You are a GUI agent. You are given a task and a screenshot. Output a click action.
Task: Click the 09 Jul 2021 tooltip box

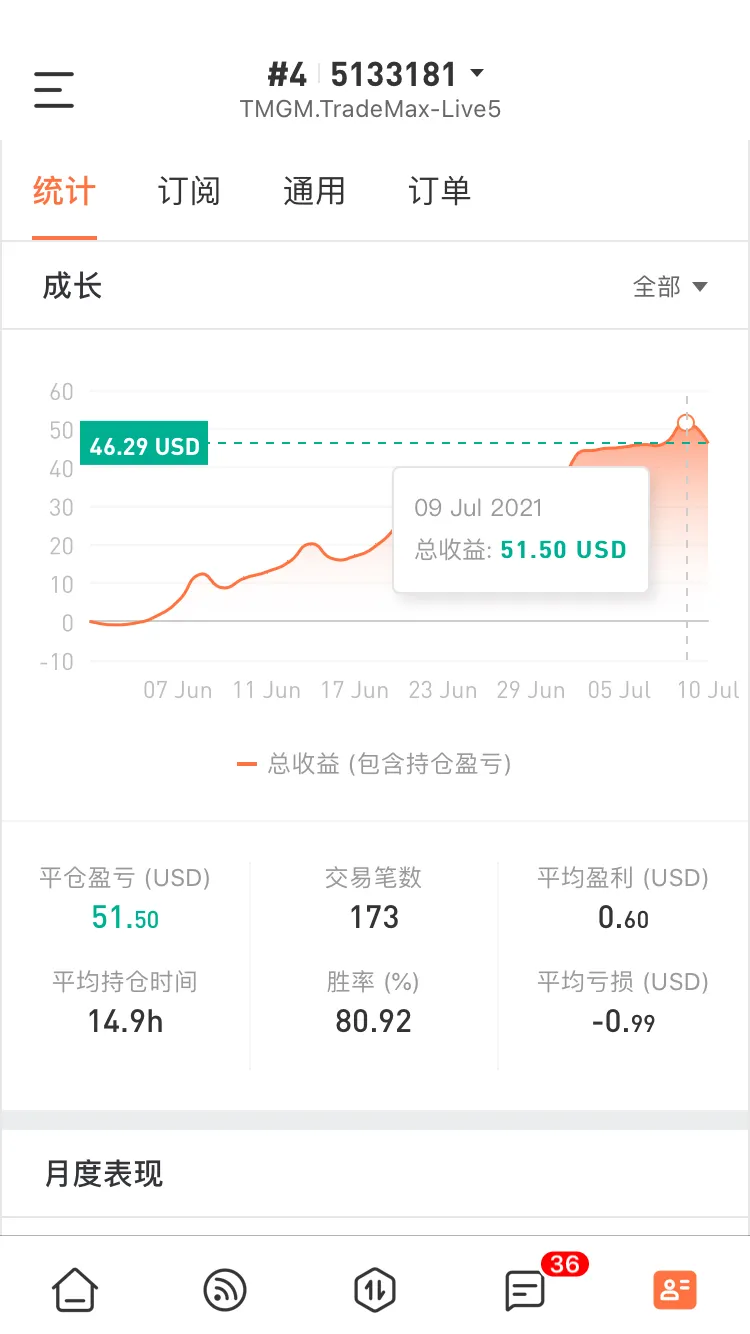[x=520, y=529]
